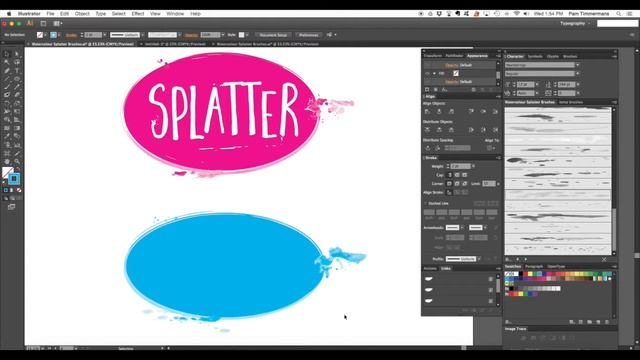Viewport: 640px width, 360px height.
Task: Choose Round Join corner in Stroke panel
Action: [457, 184]
